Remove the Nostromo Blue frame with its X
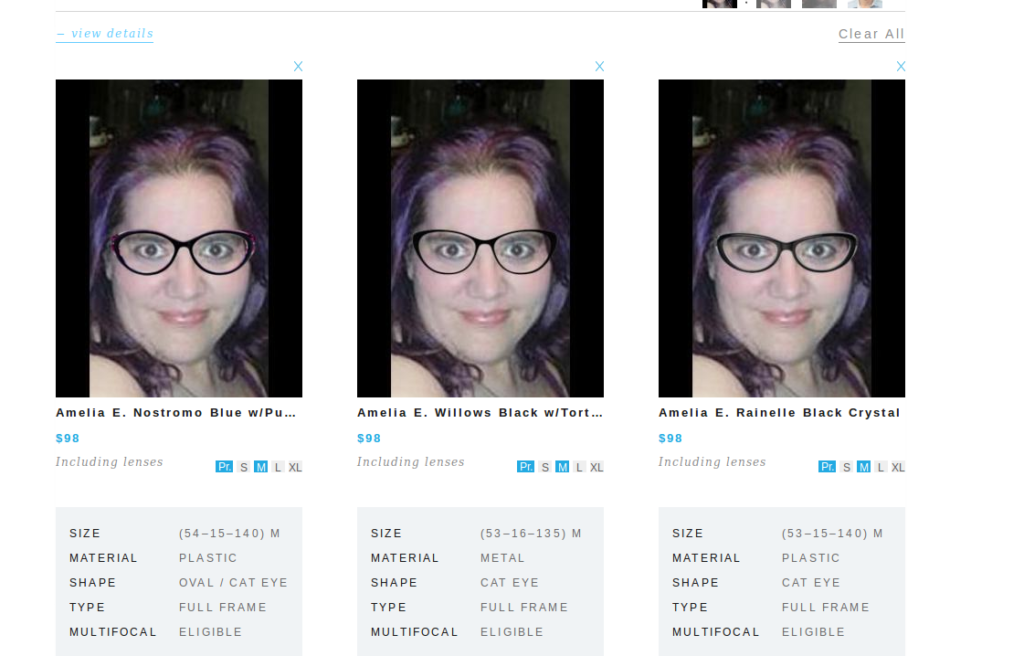Screen dimensions: 1024x656 click(298, 66)
